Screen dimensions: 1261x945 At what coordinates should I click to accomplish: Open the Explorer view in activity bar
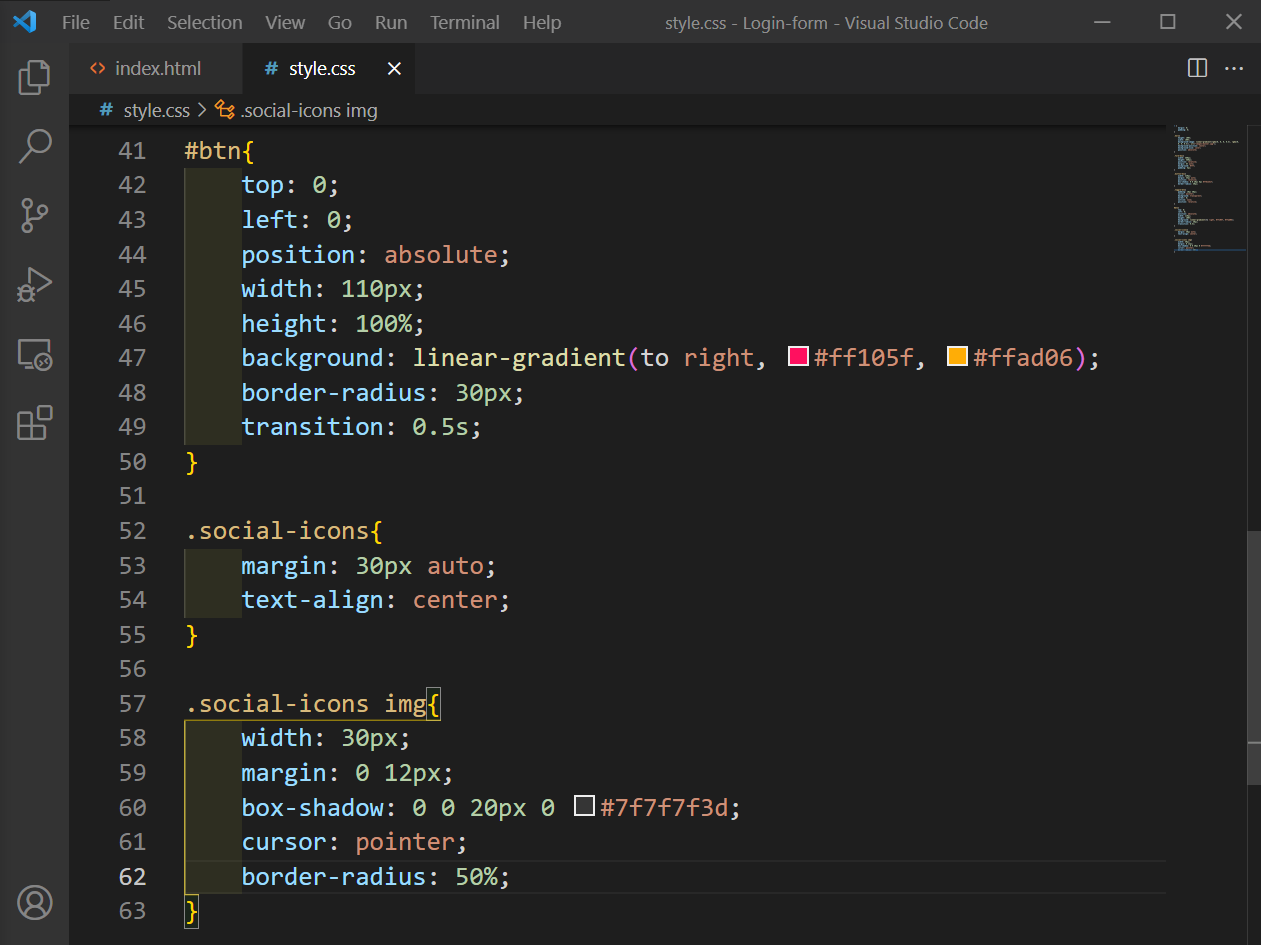pyautogui.click(x=34, y=78)
